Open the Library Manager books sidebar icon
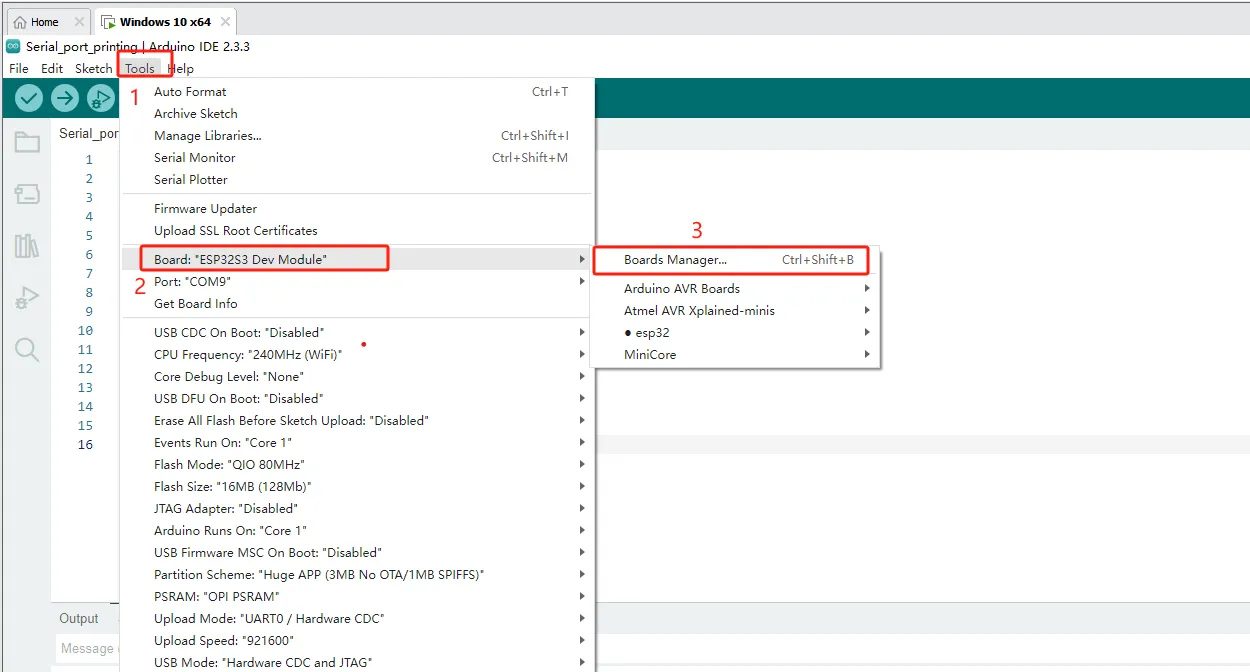Viewport: 1250px width, 672px height. (x=27, y=246)
